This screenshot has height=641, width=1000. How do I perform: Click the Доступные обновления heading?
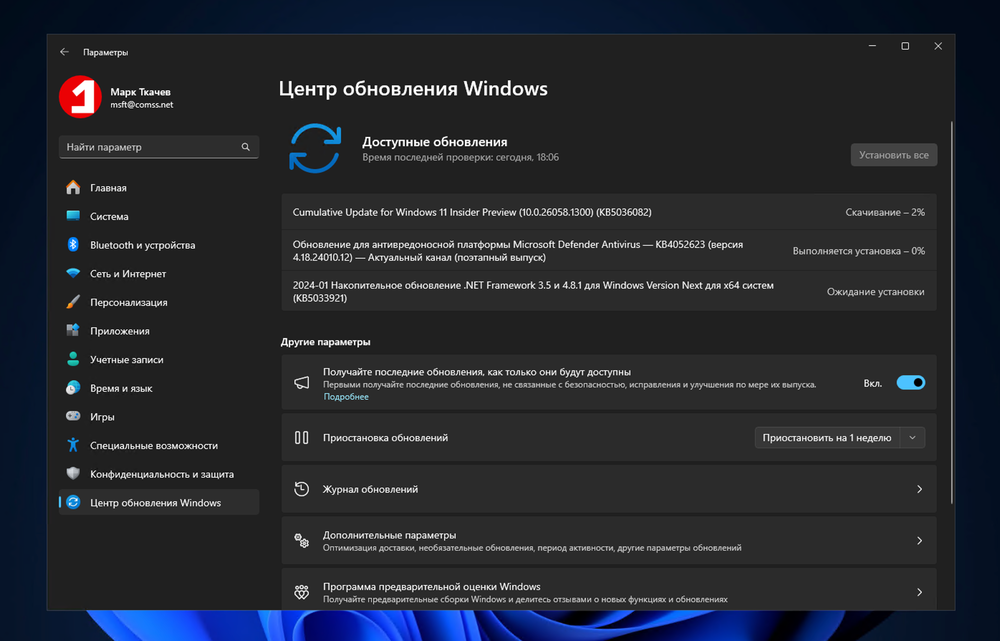coord(435,142)
